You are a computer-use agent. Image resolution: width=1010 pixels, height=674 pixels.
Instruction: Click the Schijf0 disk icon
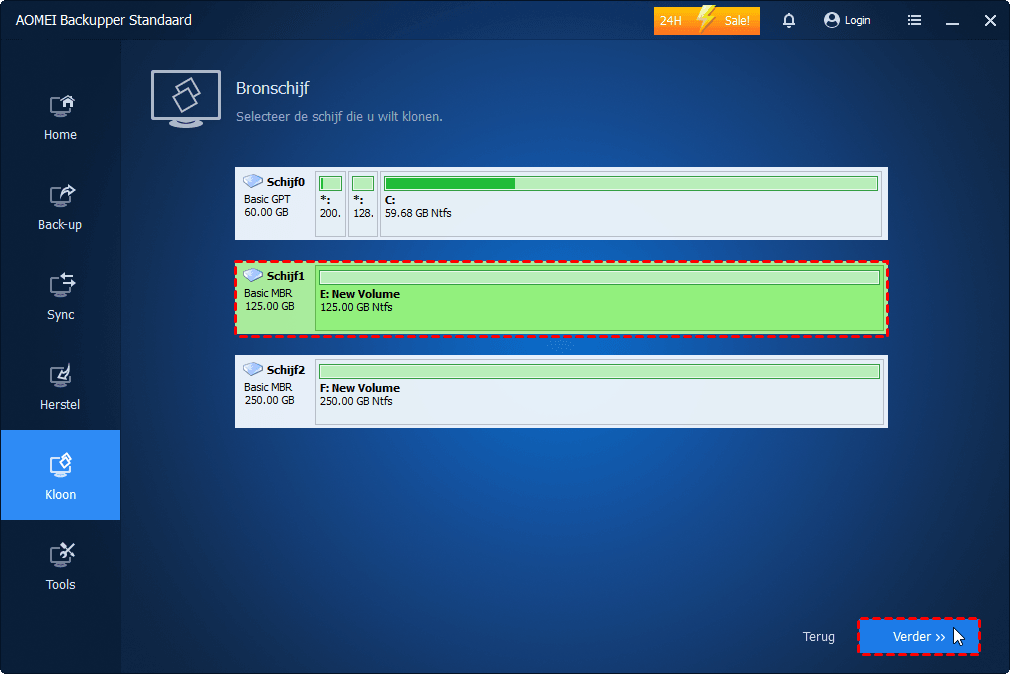(x=252, y=181)
